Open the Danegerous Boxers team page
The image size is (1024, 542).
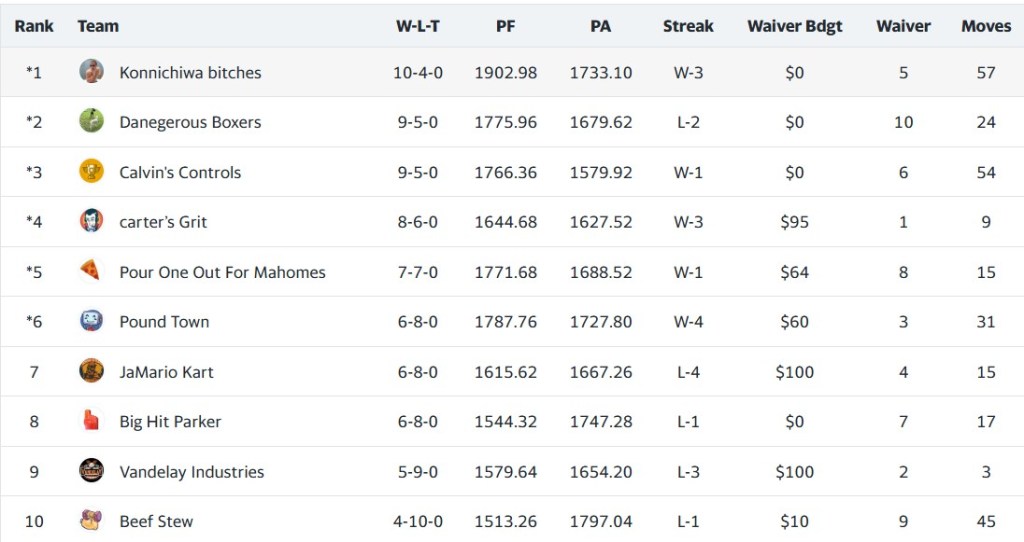pos(190,123)
